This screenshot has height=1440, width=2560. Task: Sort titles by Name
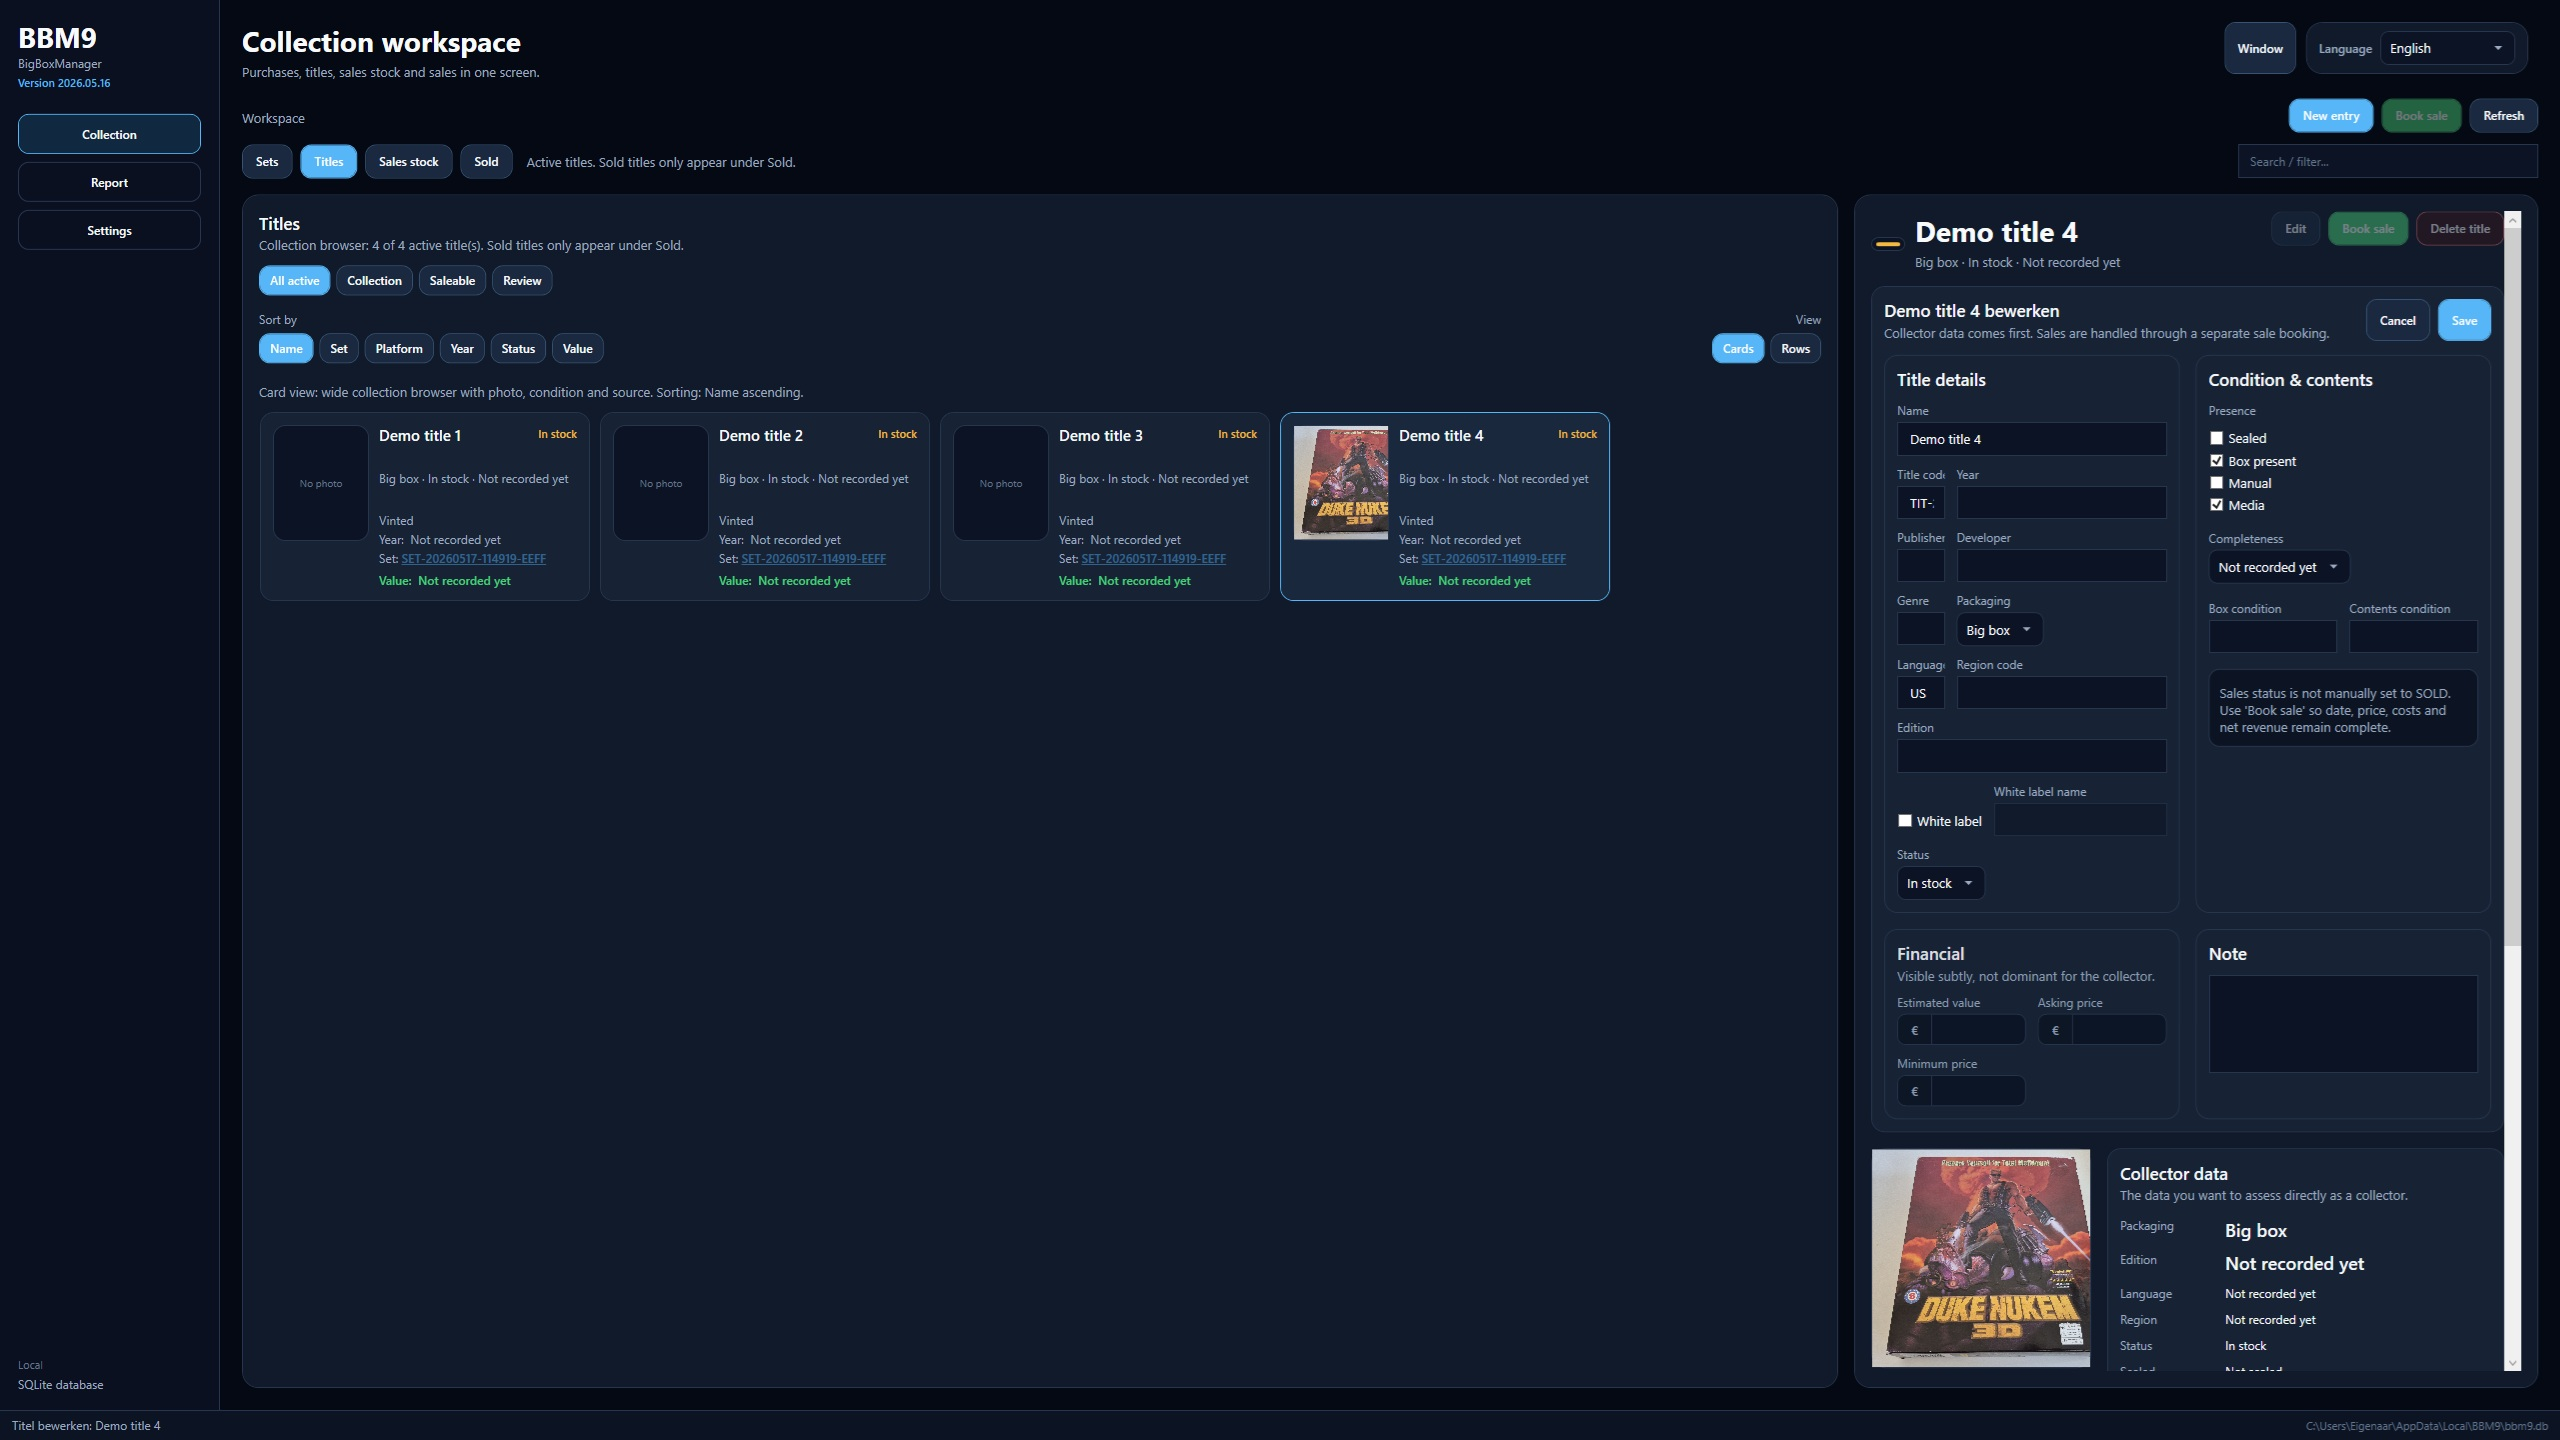point(286,349)
